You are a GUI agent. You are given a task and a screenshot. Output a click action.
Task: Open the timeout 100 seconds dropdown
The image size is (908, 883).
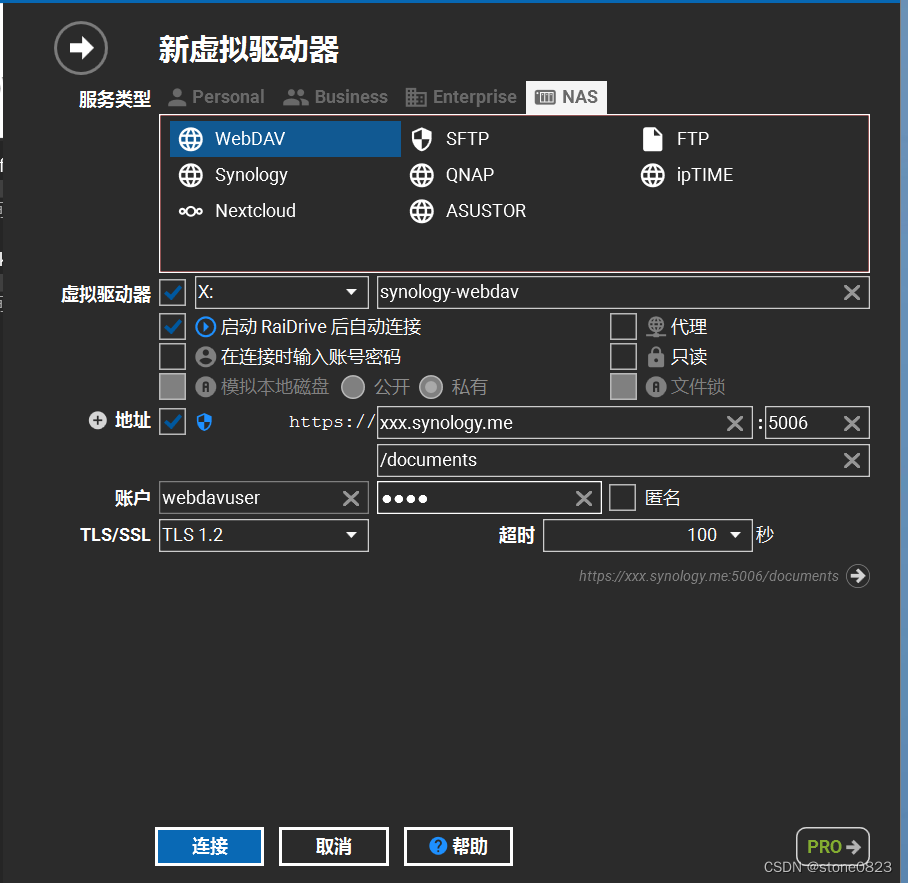point(648,535)
